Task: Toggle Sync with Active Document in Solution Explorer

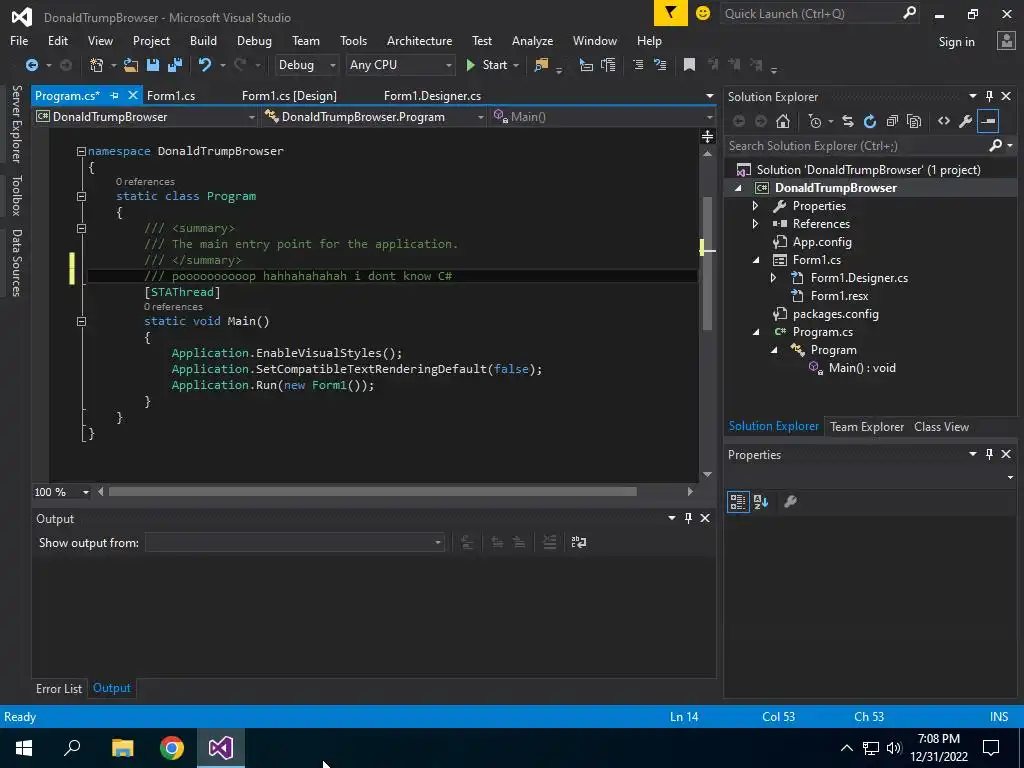Action: 848,121
